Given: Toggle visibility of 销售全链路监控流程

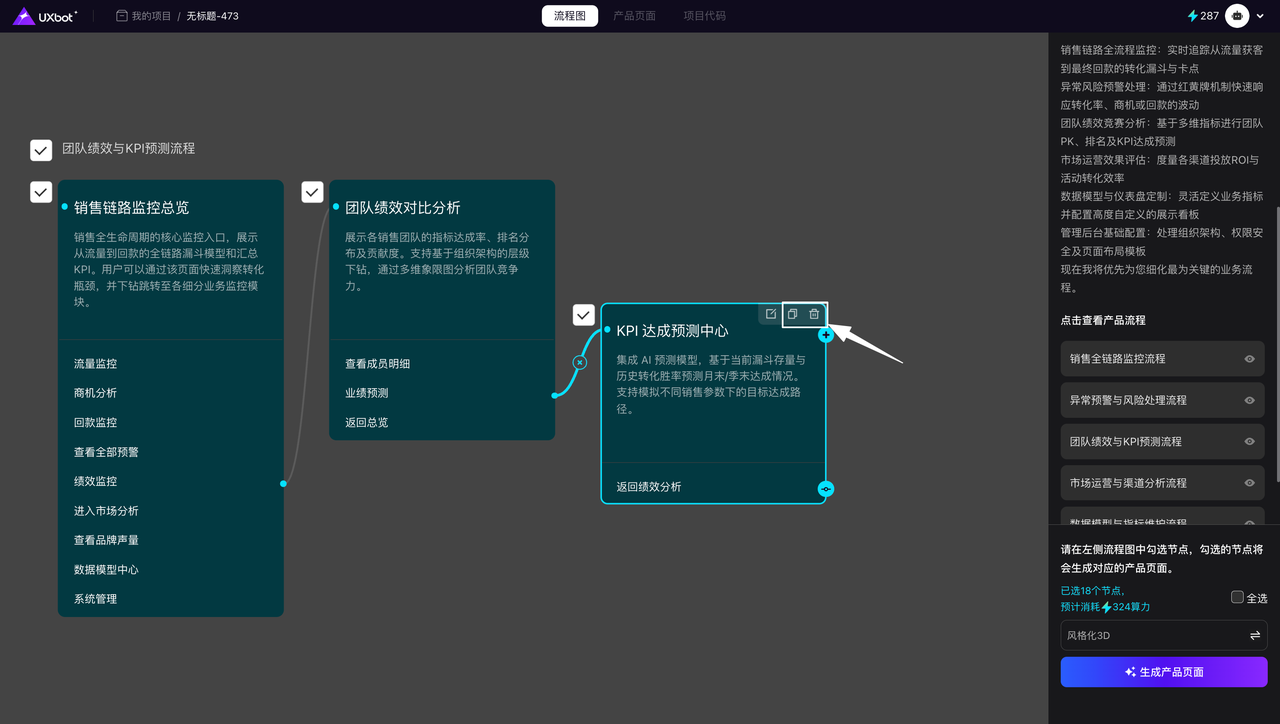Looking at the screenshot, I should pos(1249,359).
